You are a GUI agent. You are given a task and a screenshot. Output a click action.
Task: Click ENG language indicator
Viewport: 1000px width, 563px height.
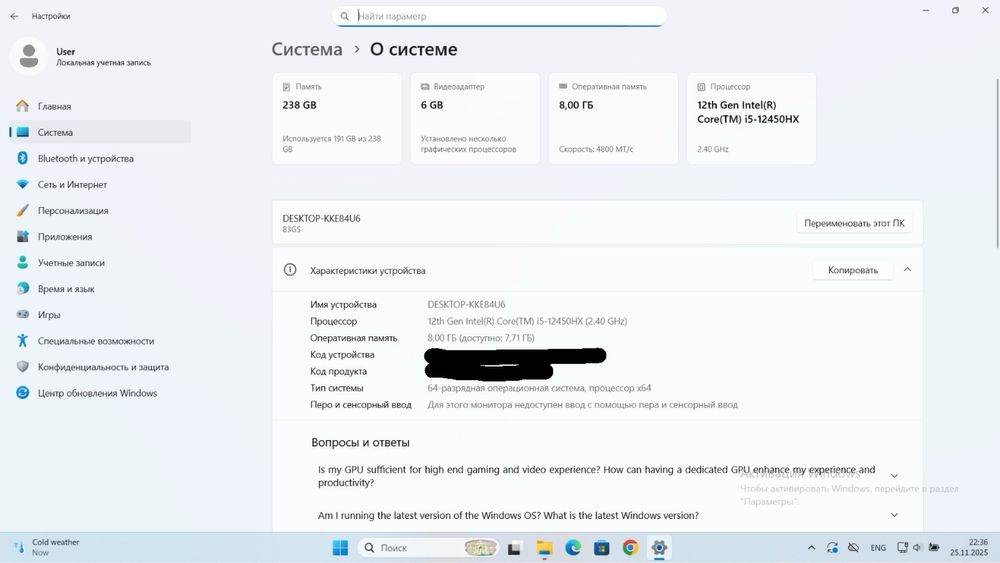[878, 548]
